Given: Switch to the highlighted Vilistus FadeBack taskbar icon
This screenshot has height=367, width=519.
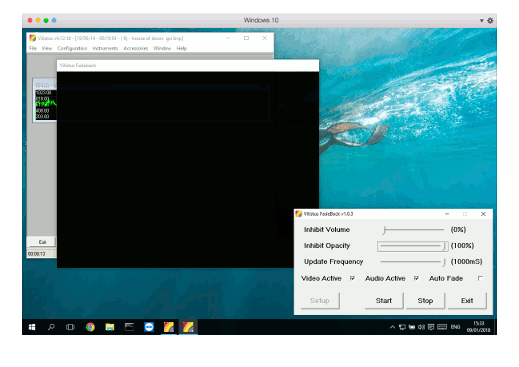Looking at the screenshot, I should 188,327.
